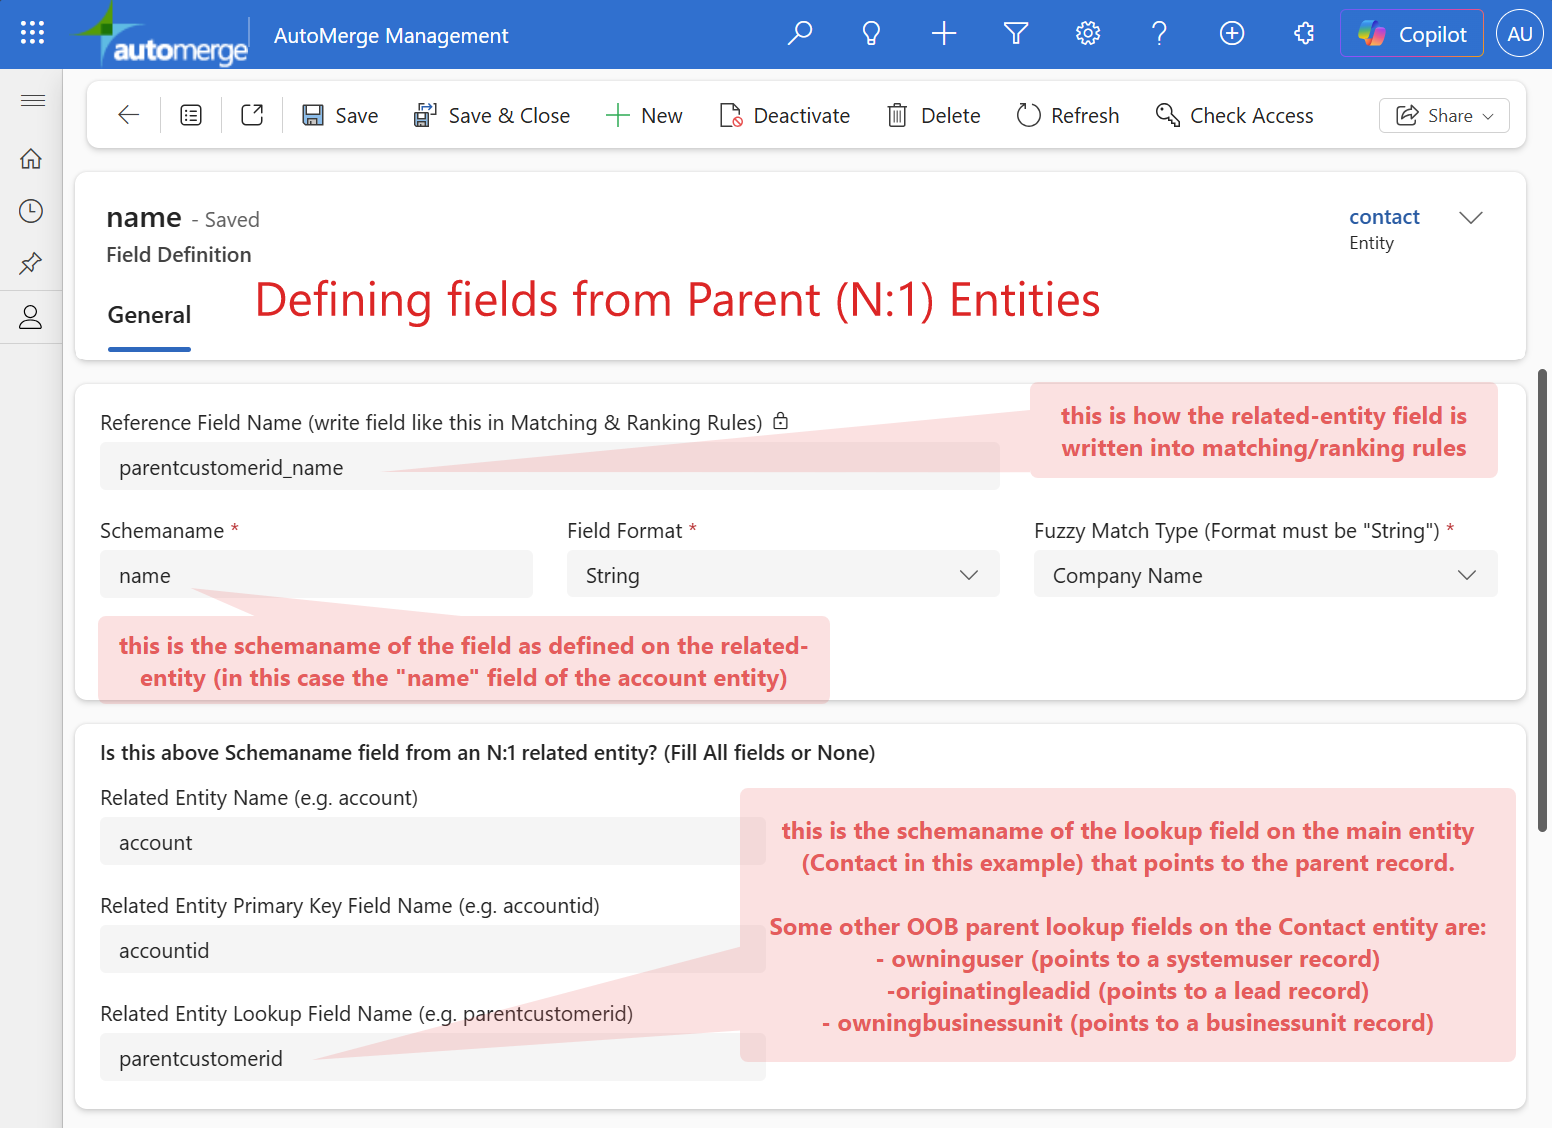Viewport: 1552px width, 1128px height.
Task: Refresh the form
Action: click(1068, 115)
